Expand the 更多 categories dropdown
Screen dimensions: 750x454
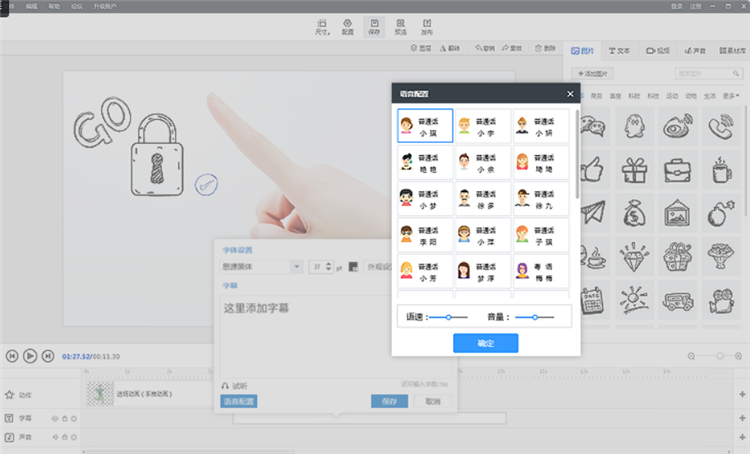click(730, 96)
